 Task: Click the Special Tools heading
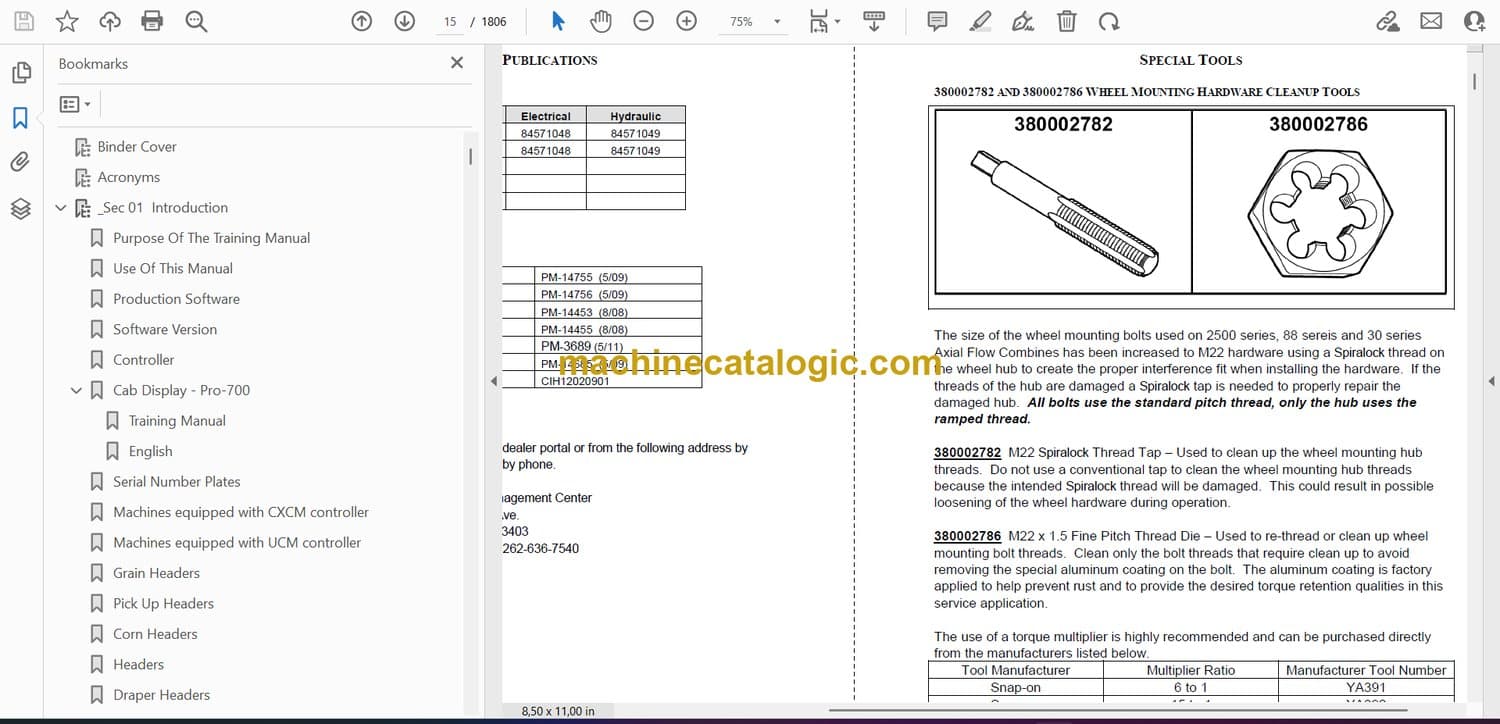click(x=1191, y=60)
